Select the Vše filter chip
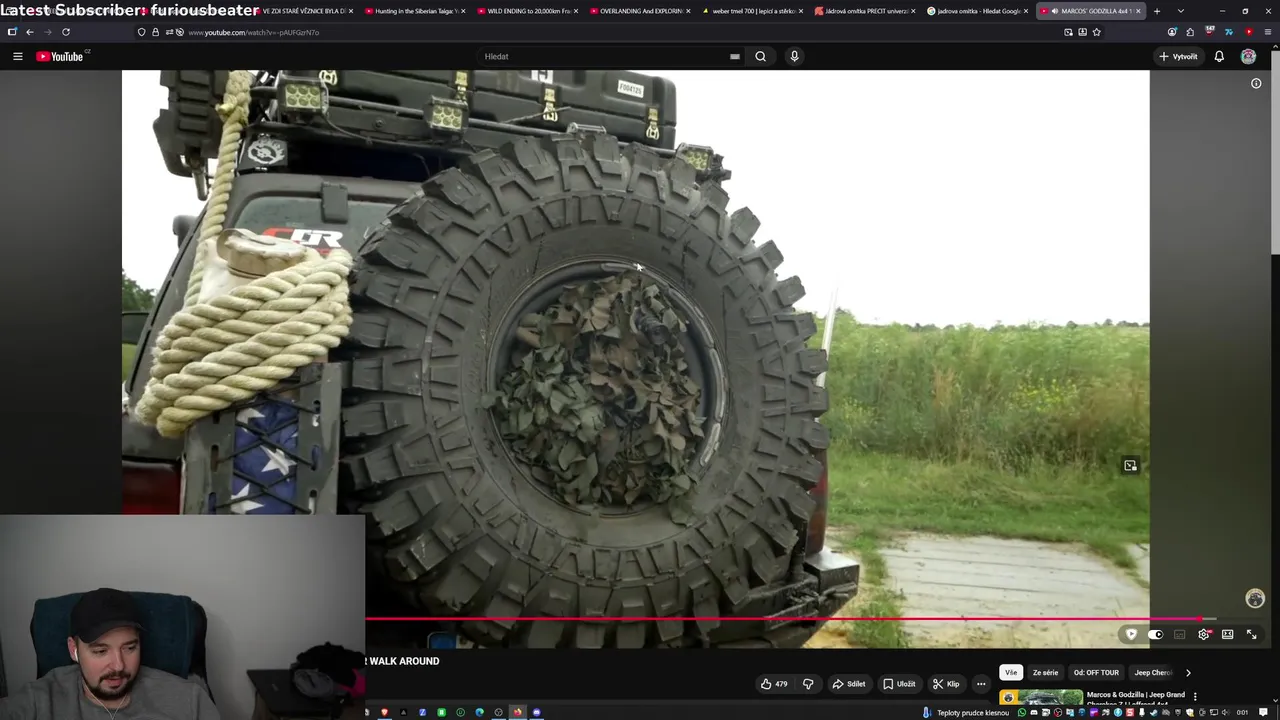 (x=1011, y=673)
